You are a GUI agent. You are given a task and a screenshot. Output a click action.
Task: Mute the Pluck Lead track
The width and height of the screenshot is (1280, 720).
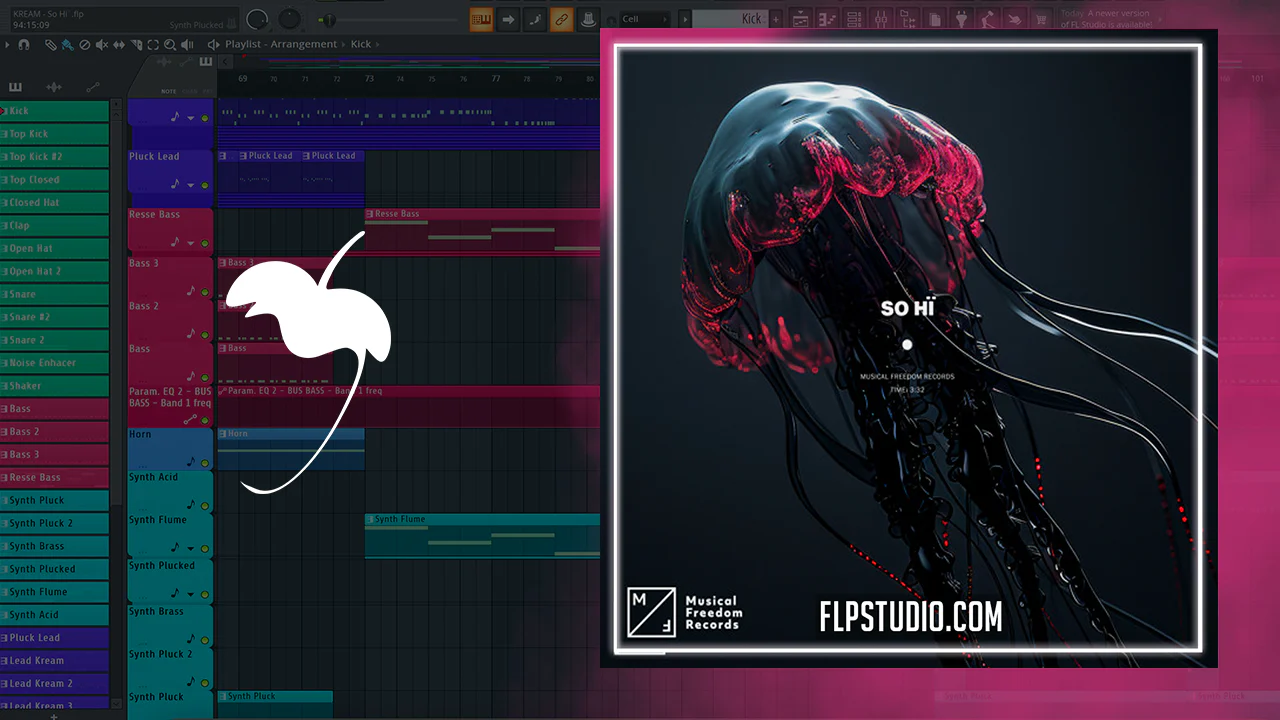click(x=205, y=185)
